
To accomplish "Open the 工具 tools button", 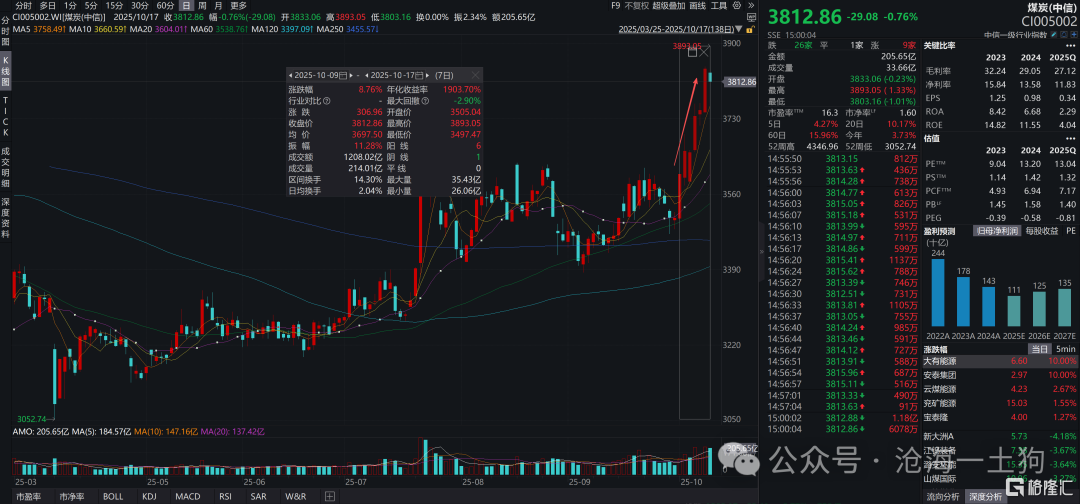I will 719,5.
